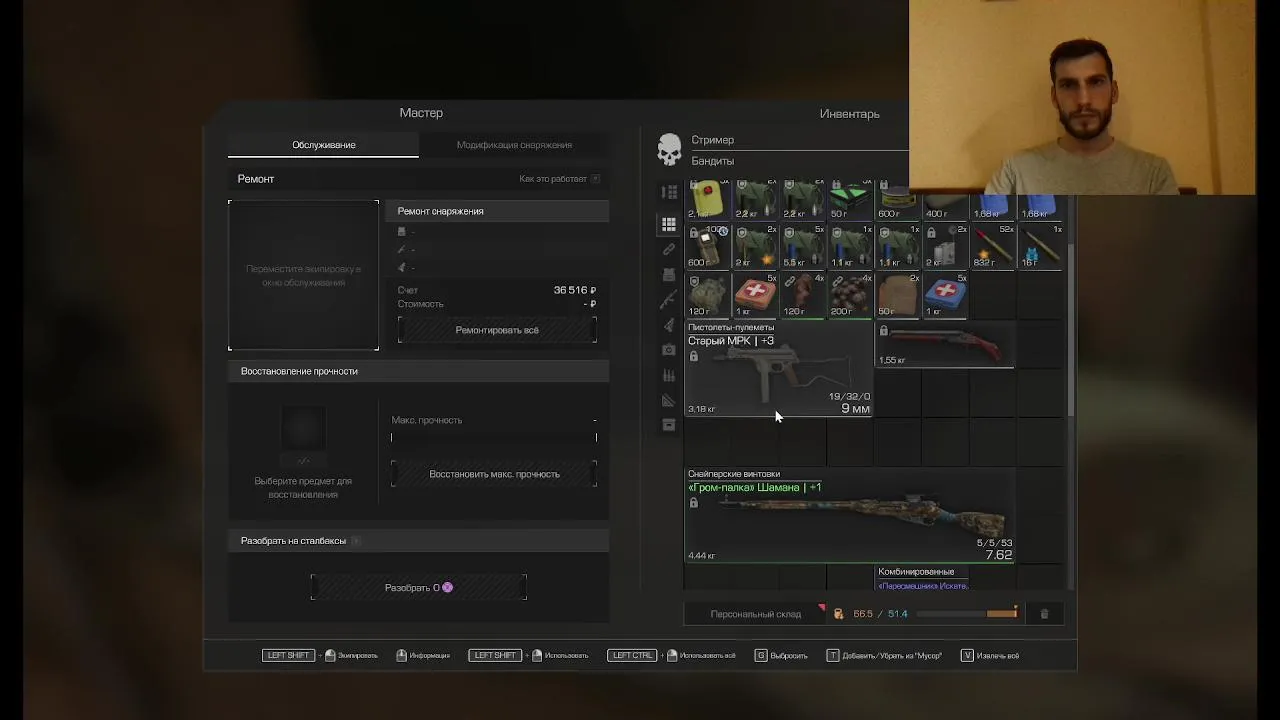Select the yellow device item in top row
Screen dimensions: 1280x720
[708, 200]
